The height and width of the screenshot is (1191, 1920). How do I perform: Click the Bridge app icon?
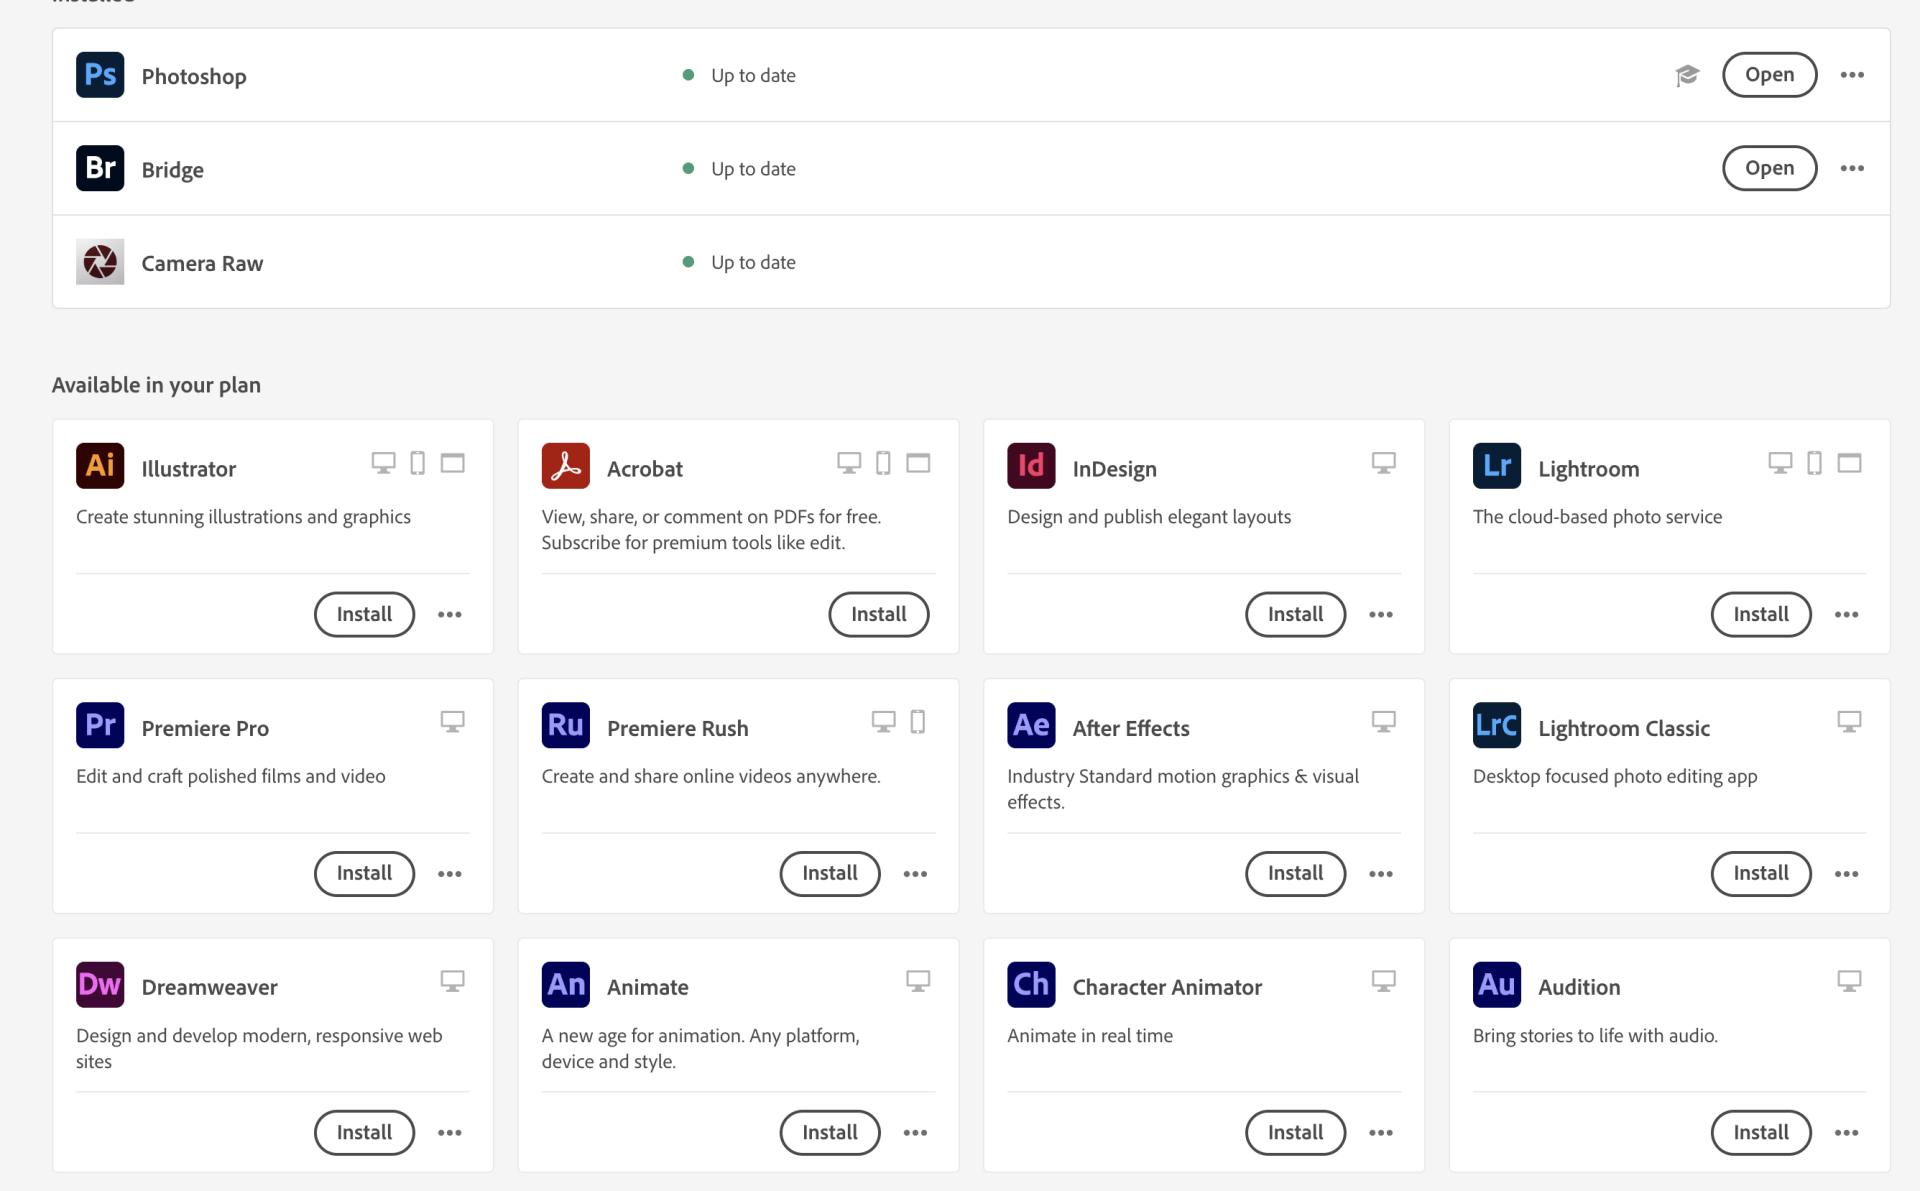pyautogui.click(x=100, y=168)
